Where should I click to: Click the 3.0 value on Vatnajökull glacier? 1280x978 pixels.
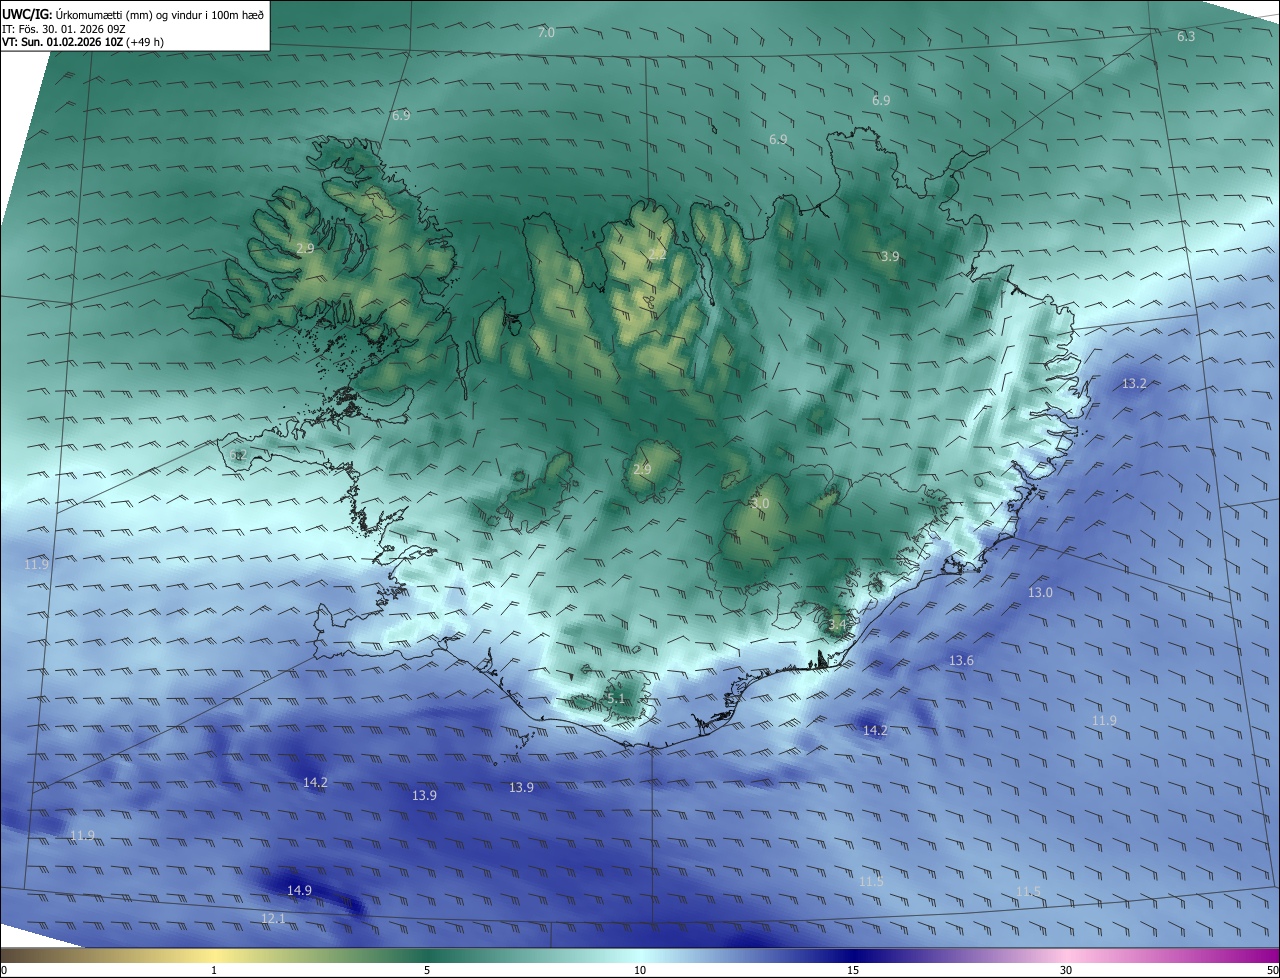click(x=760, y=504)
